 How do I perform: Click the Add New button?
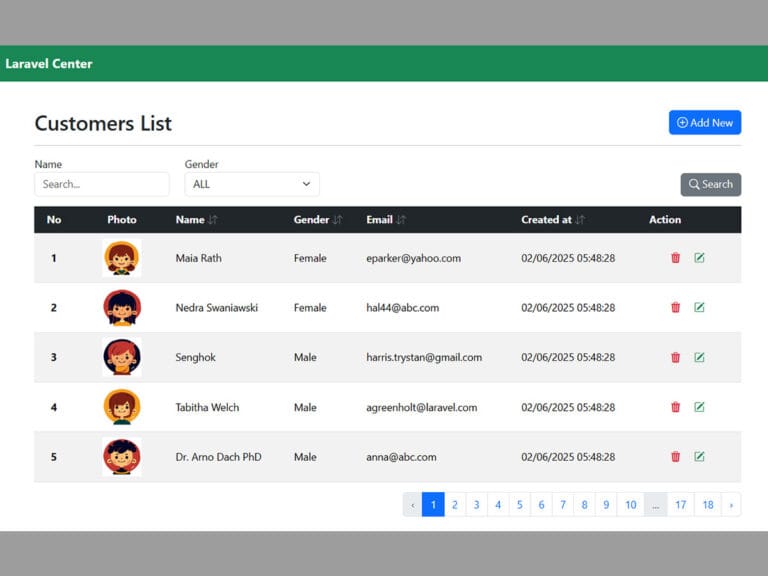click(x=705, y=122)
